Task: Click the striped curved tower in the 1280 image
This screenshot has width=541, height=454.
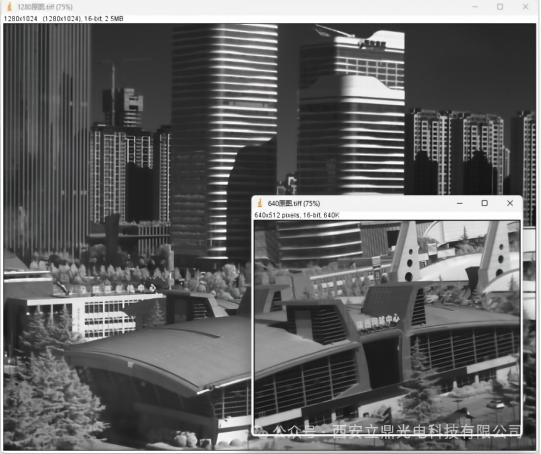Action: [224, 138]
